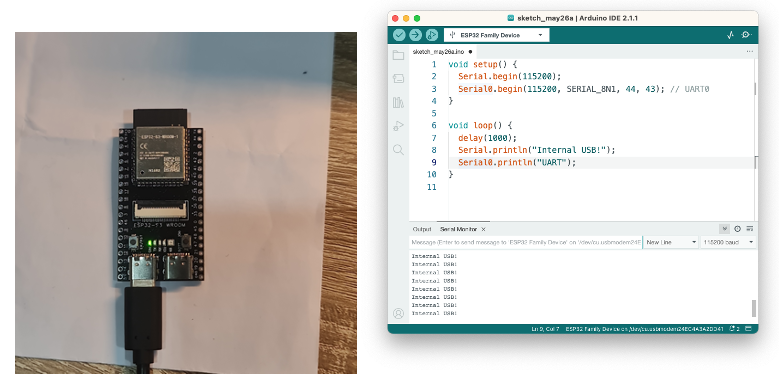This screenshot has width=779, height=383.
Task: Open the notifications bell in status bar
Action: [x=734, y=329]
